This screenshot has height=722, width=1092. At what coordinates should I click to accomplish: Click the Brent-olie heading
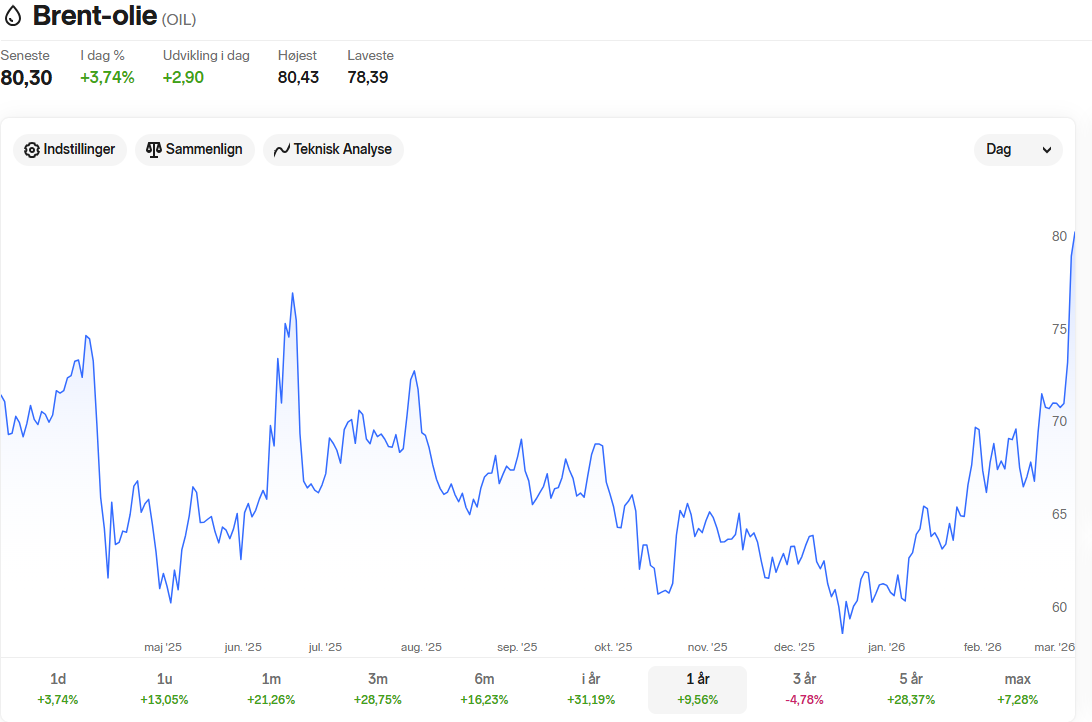coord(95,16)
